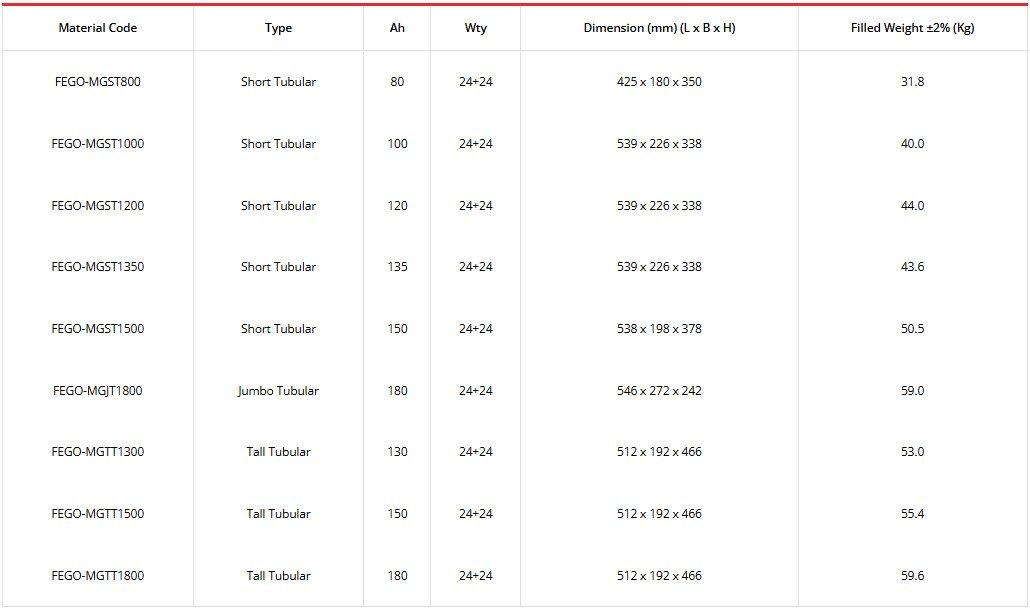Viewport: 1030px width, 608px height.
Task: Select the FEGO-MGST800 material code
Action: pyautogui.click(x=98, y=82)
